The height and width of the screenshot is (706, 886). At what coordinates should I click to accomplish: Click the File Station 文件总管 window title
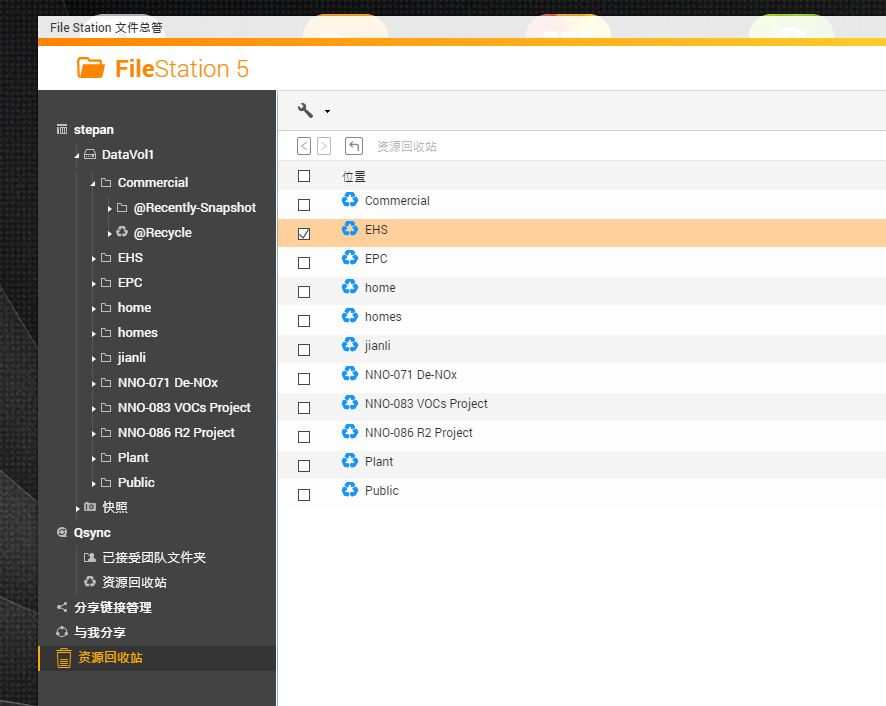click(106, 28)
